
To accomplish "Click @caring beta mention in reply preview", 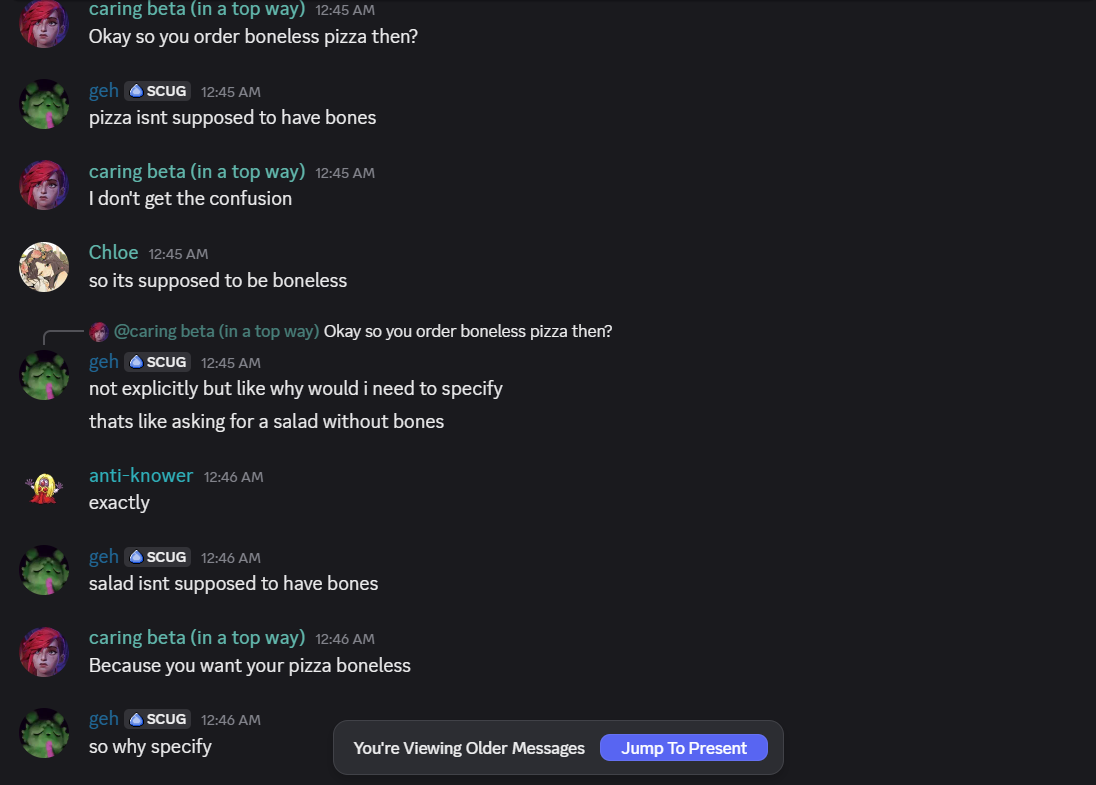I will pos(216,331).
